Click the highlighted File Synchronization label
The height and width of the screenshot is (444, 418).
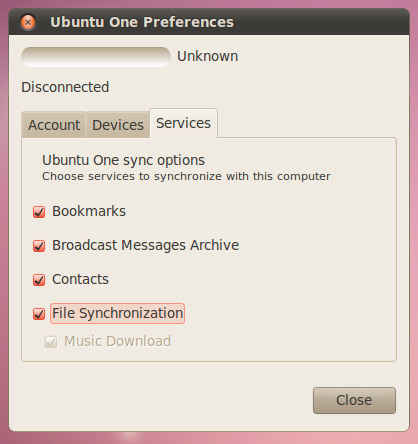(117, 313)
